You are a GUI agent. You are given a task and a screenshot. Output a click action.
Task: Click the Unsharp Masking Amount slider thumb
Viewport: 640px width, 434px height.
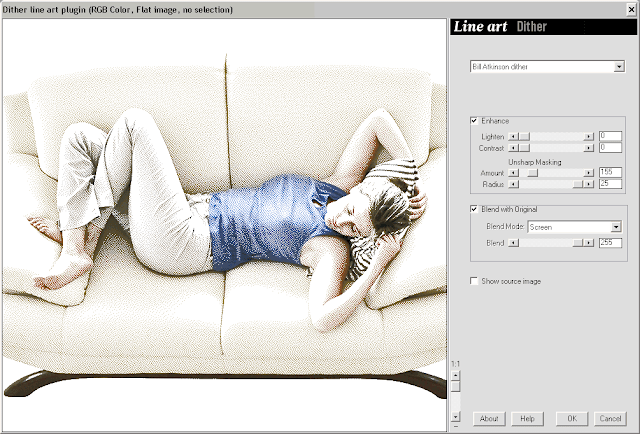tap(533, 173)
